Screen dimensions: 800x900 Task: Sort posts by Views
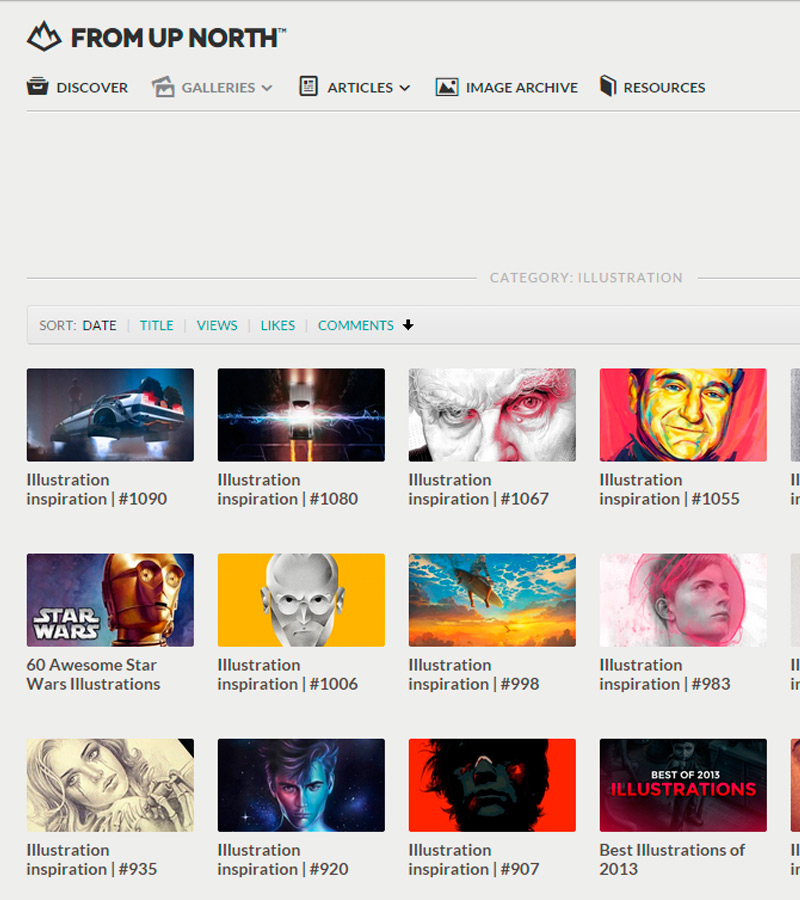click(x=217, y=325)
